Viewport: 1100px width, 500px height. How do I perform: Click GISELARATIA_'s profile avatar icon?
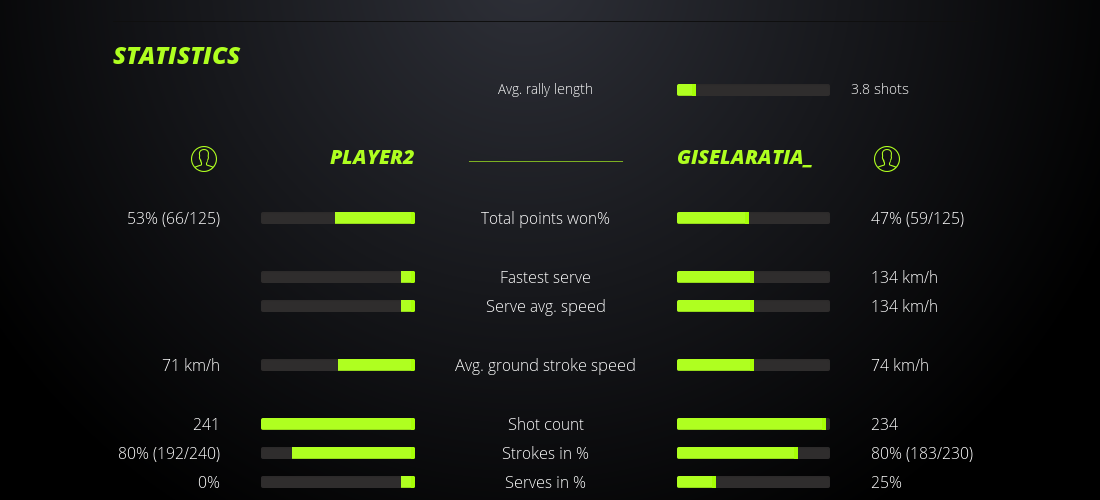tap(887, 158)
